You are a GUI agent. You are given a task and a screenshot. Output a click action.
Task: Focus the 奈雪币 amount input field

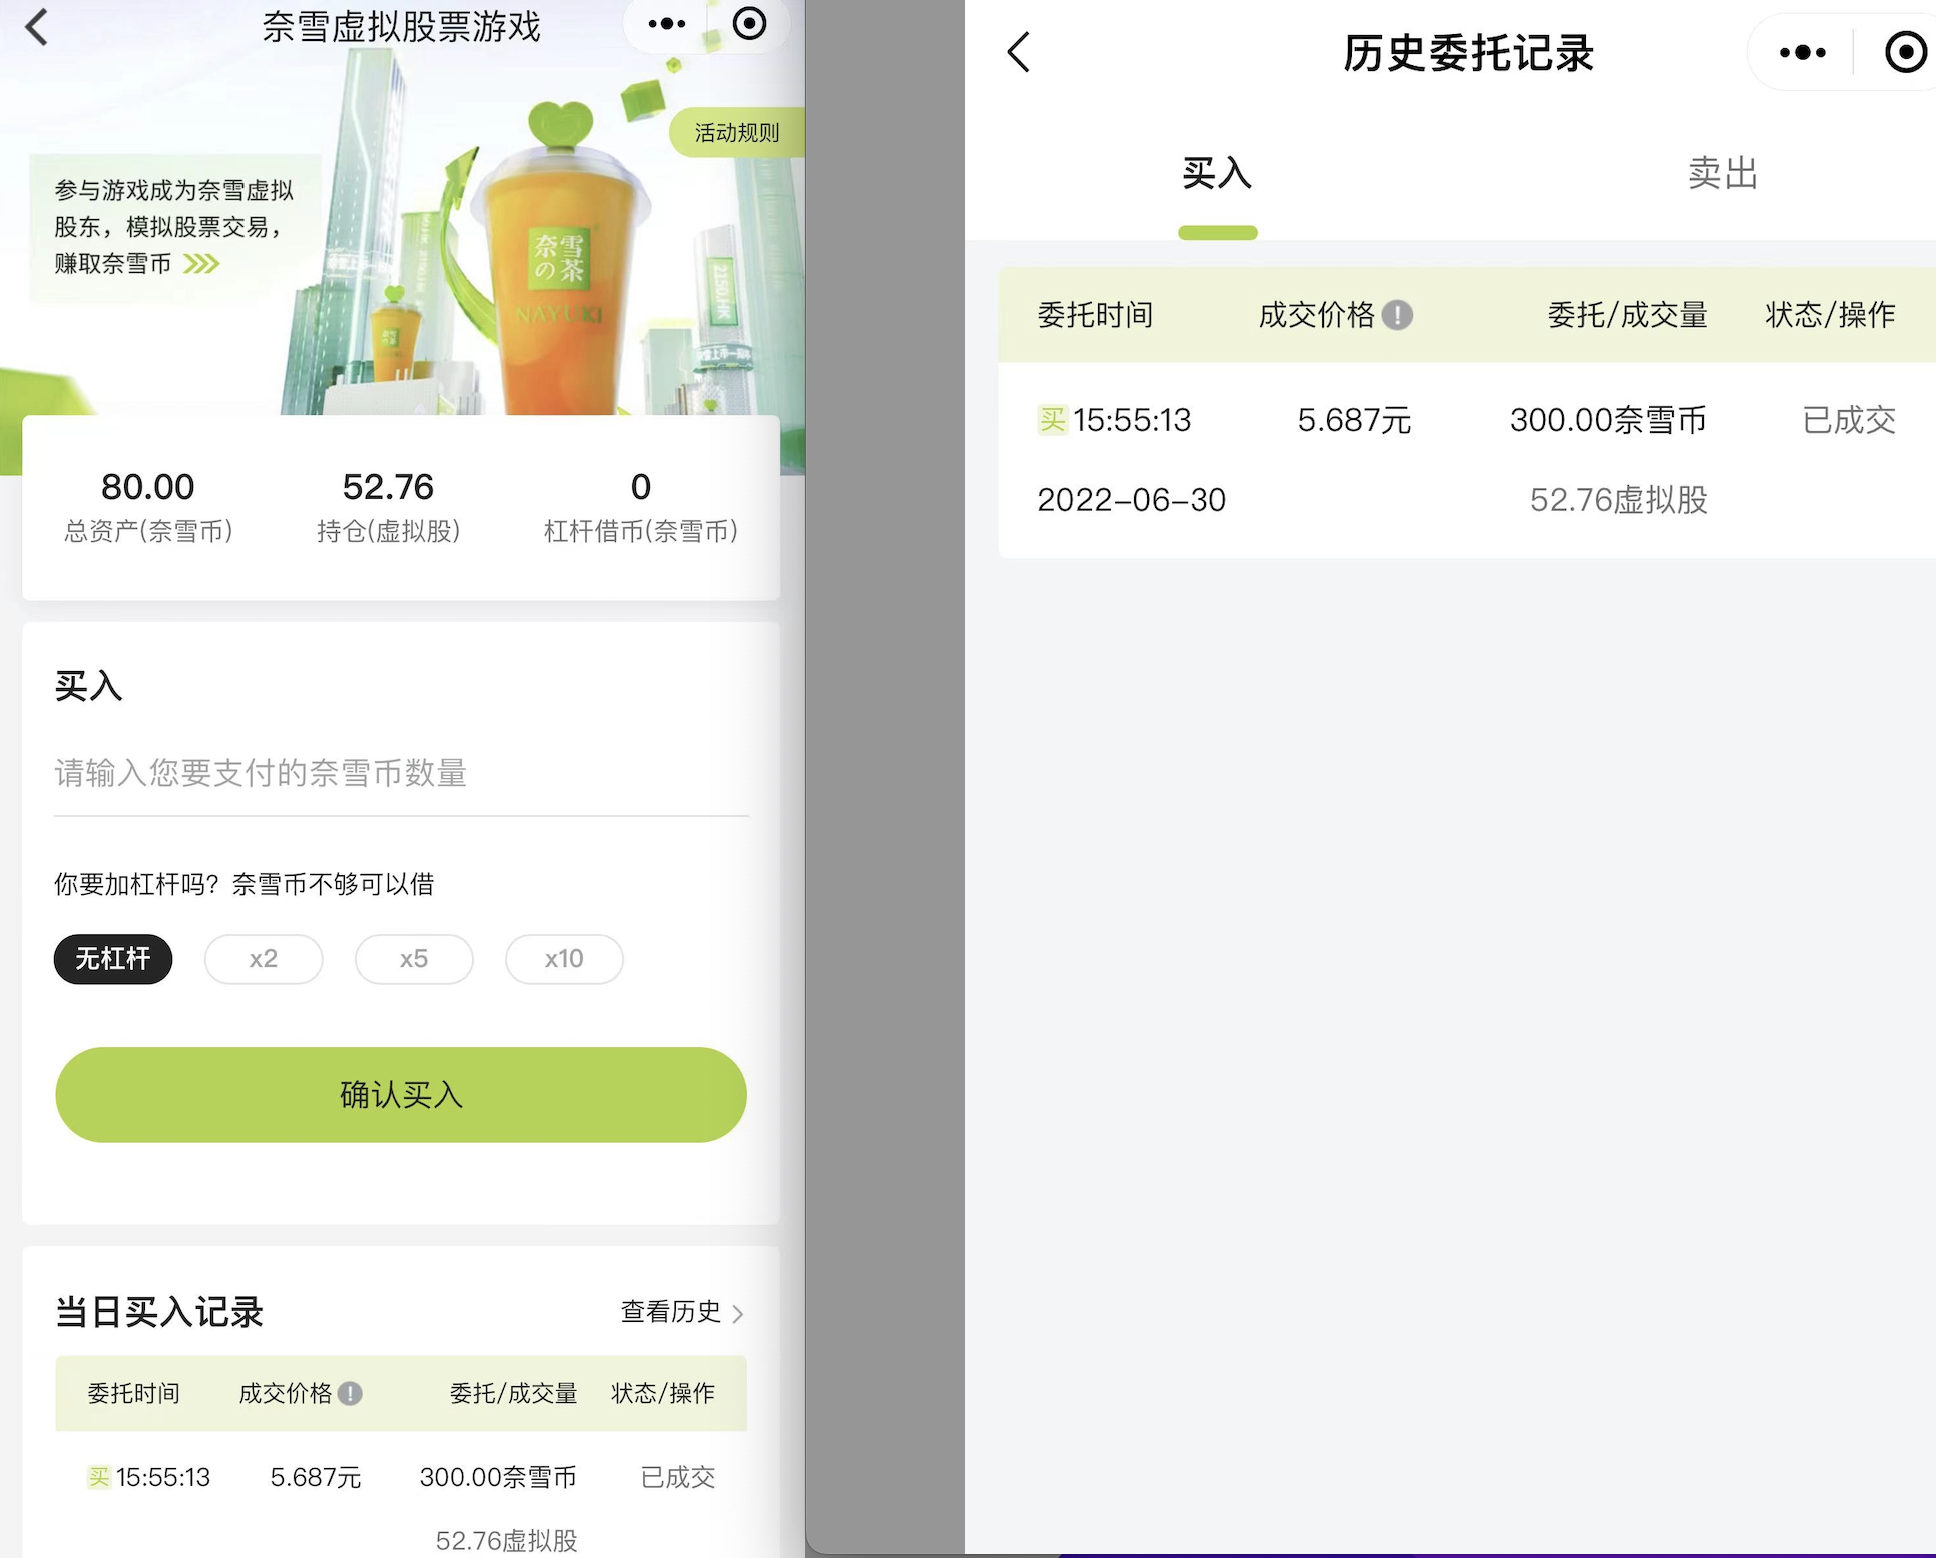(x=400, y=773)
